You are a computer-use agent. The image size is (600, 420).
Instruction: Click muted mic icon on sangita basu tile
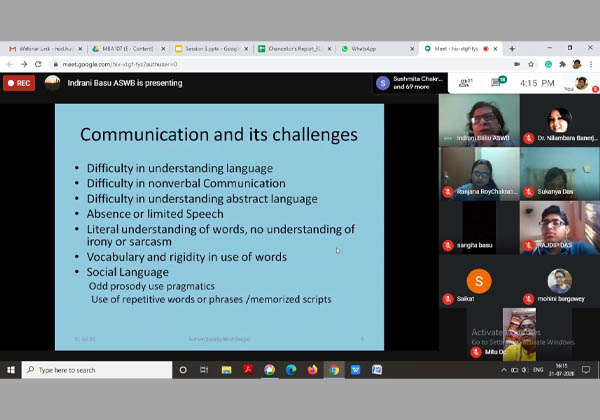point(448,245)
